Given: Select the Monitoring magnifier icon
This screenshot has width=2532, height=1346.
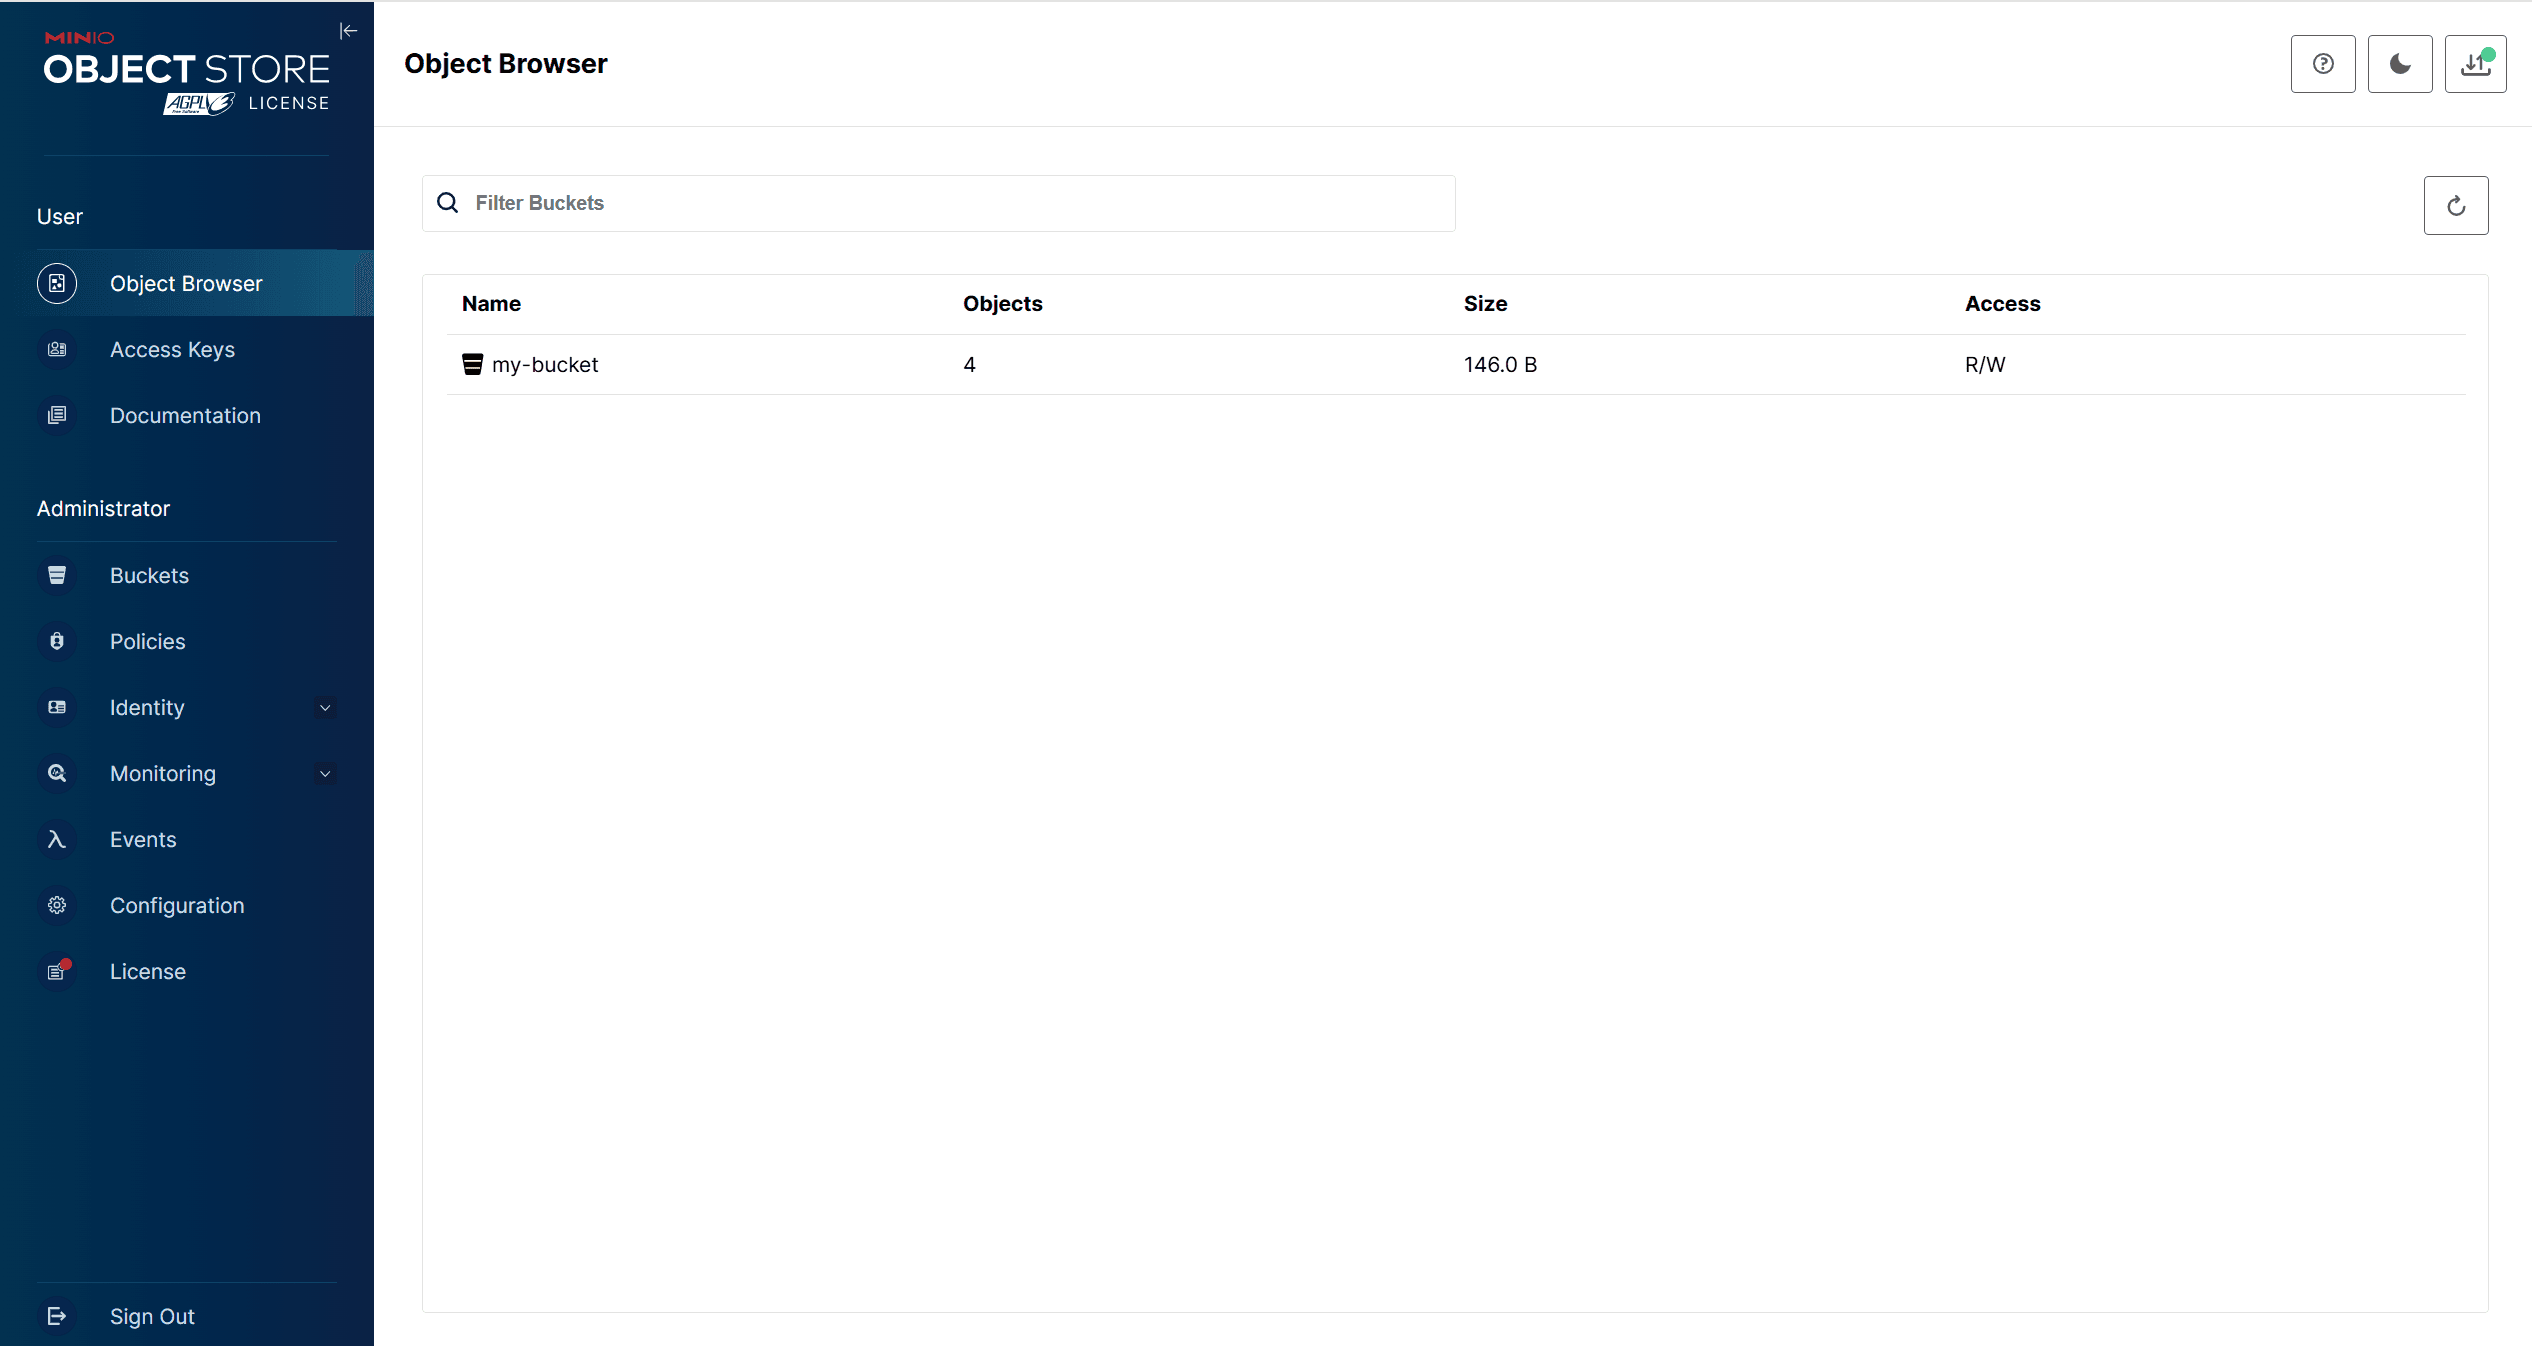Looking at the screenshot, I should [56, 773].
